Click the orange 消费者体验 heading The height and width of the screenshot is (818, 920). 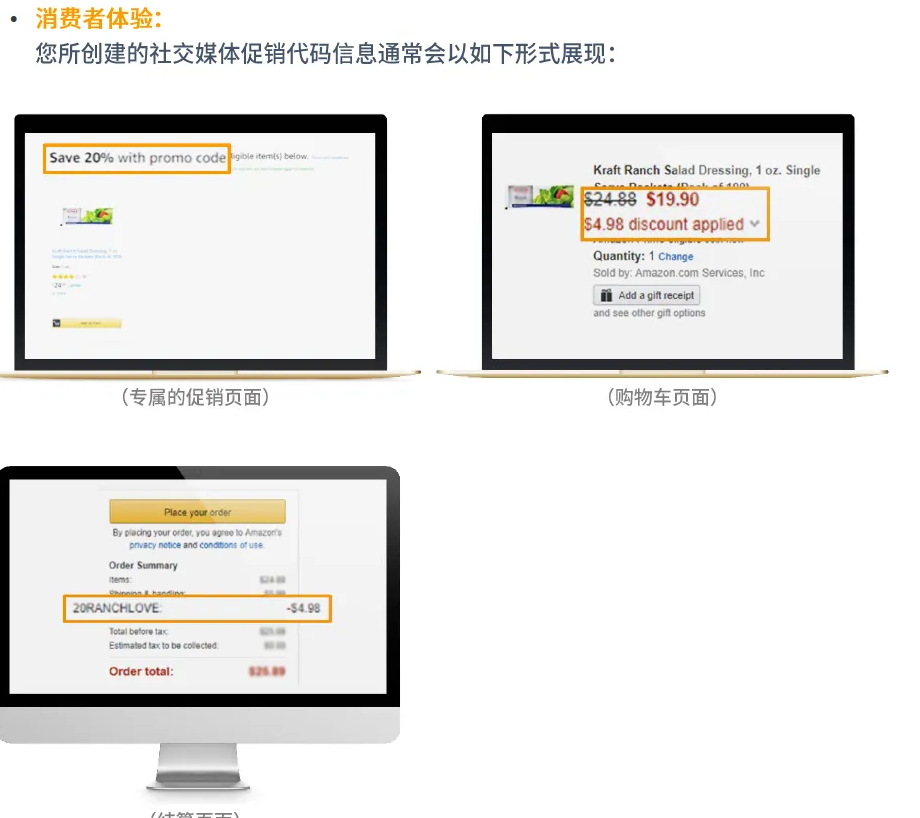pos(98,18)
